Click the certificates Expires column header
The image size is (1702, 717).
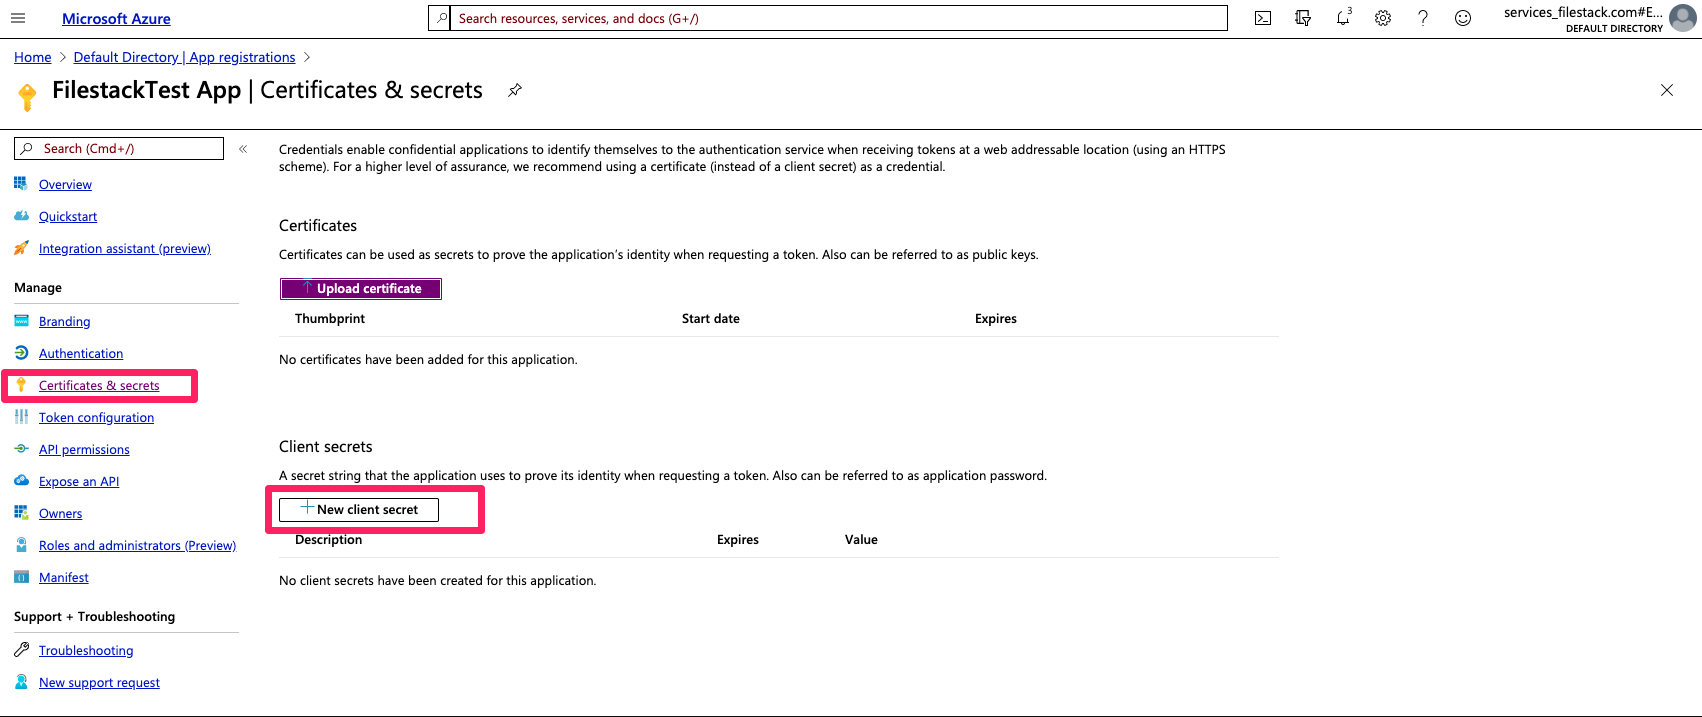[996, 319]
